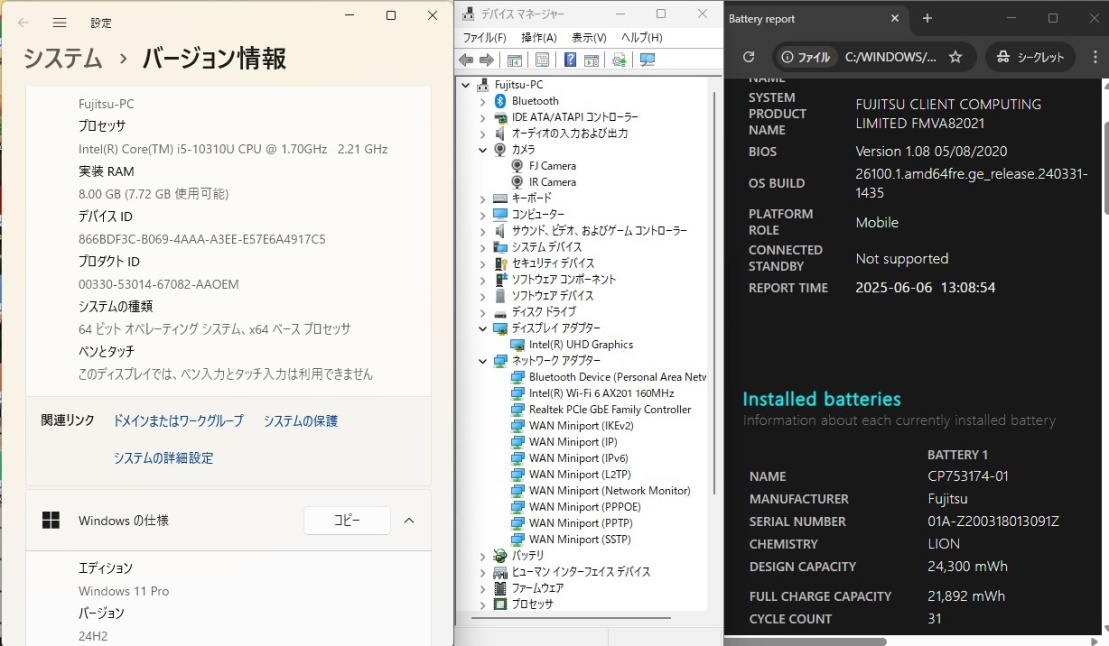Select WAN Miniport (SSTP)
The height and width of the screenshot is (646, 1109).
(x=579, y=539)
